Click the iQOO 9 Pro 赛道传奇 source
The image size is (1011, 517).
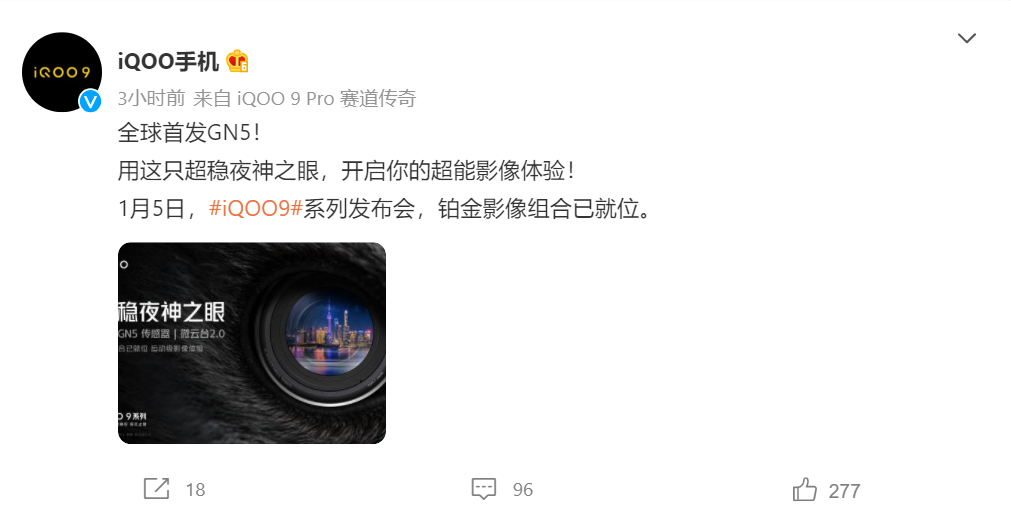pos(327,99)
